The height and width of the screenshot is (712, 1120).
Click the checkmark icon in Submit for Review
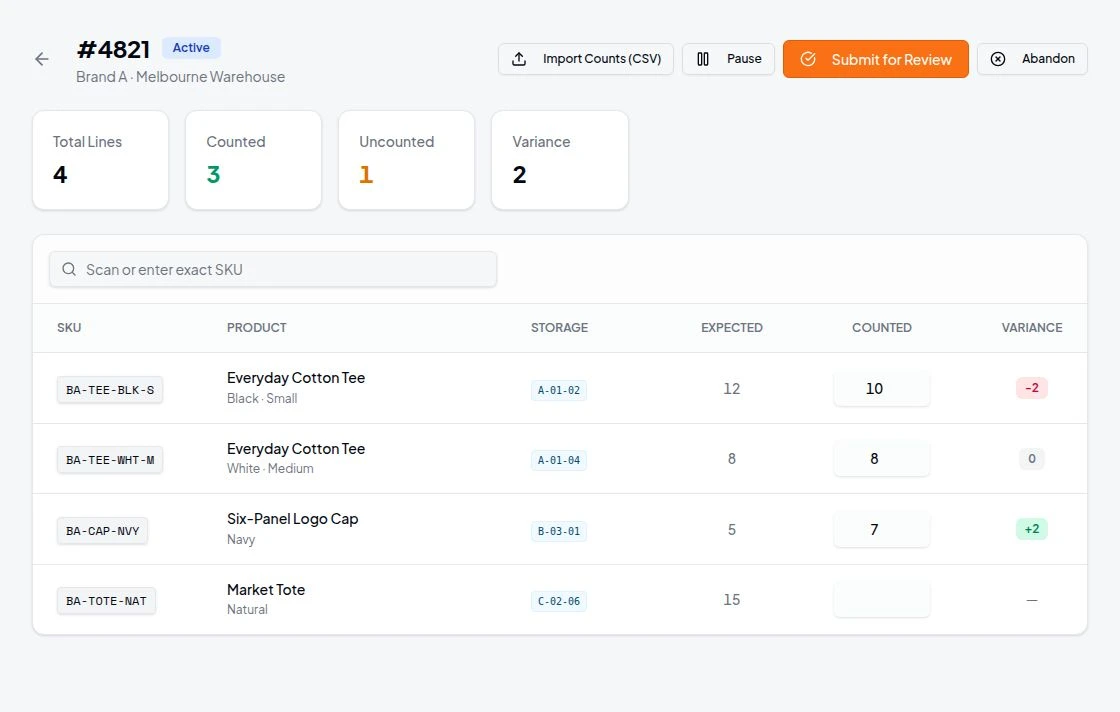tap(808, 59)
